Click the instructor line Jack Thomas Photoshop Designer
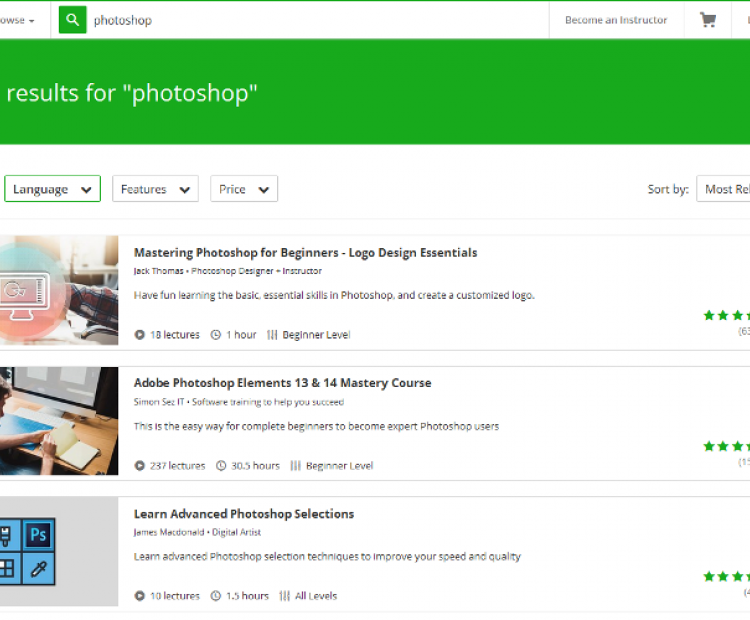 point(228,271)
